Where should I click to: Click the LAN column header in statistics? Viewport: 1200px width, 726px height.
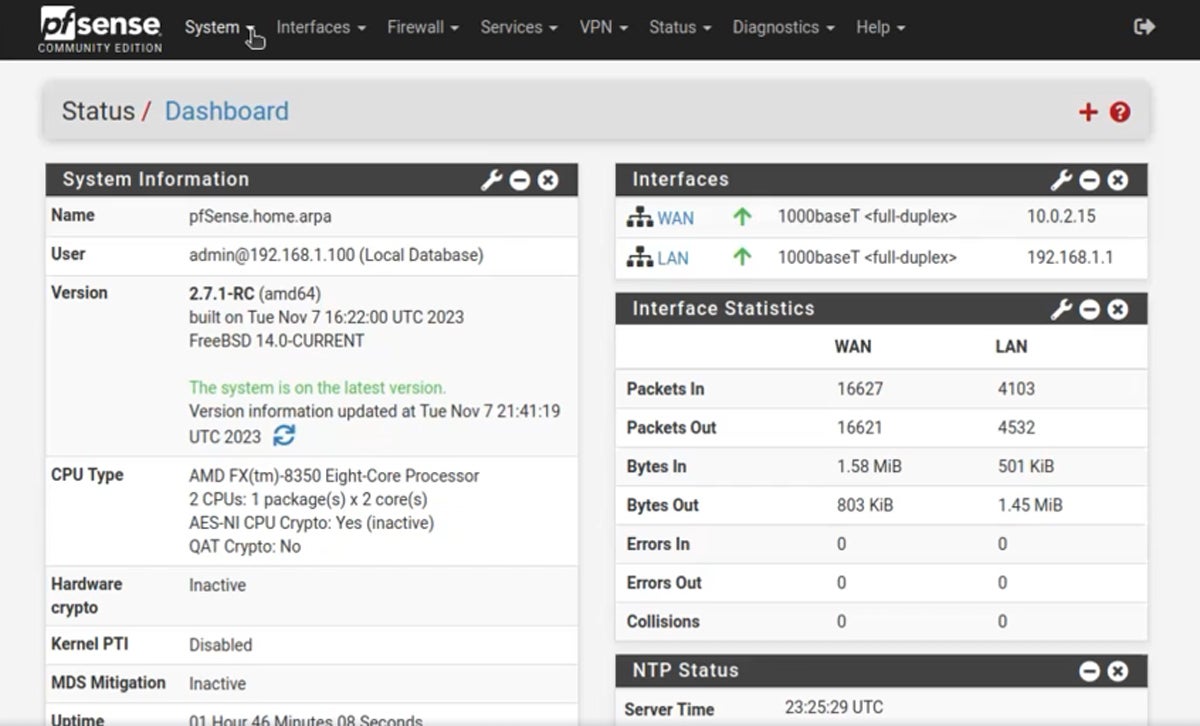(x=1011, y=346)
